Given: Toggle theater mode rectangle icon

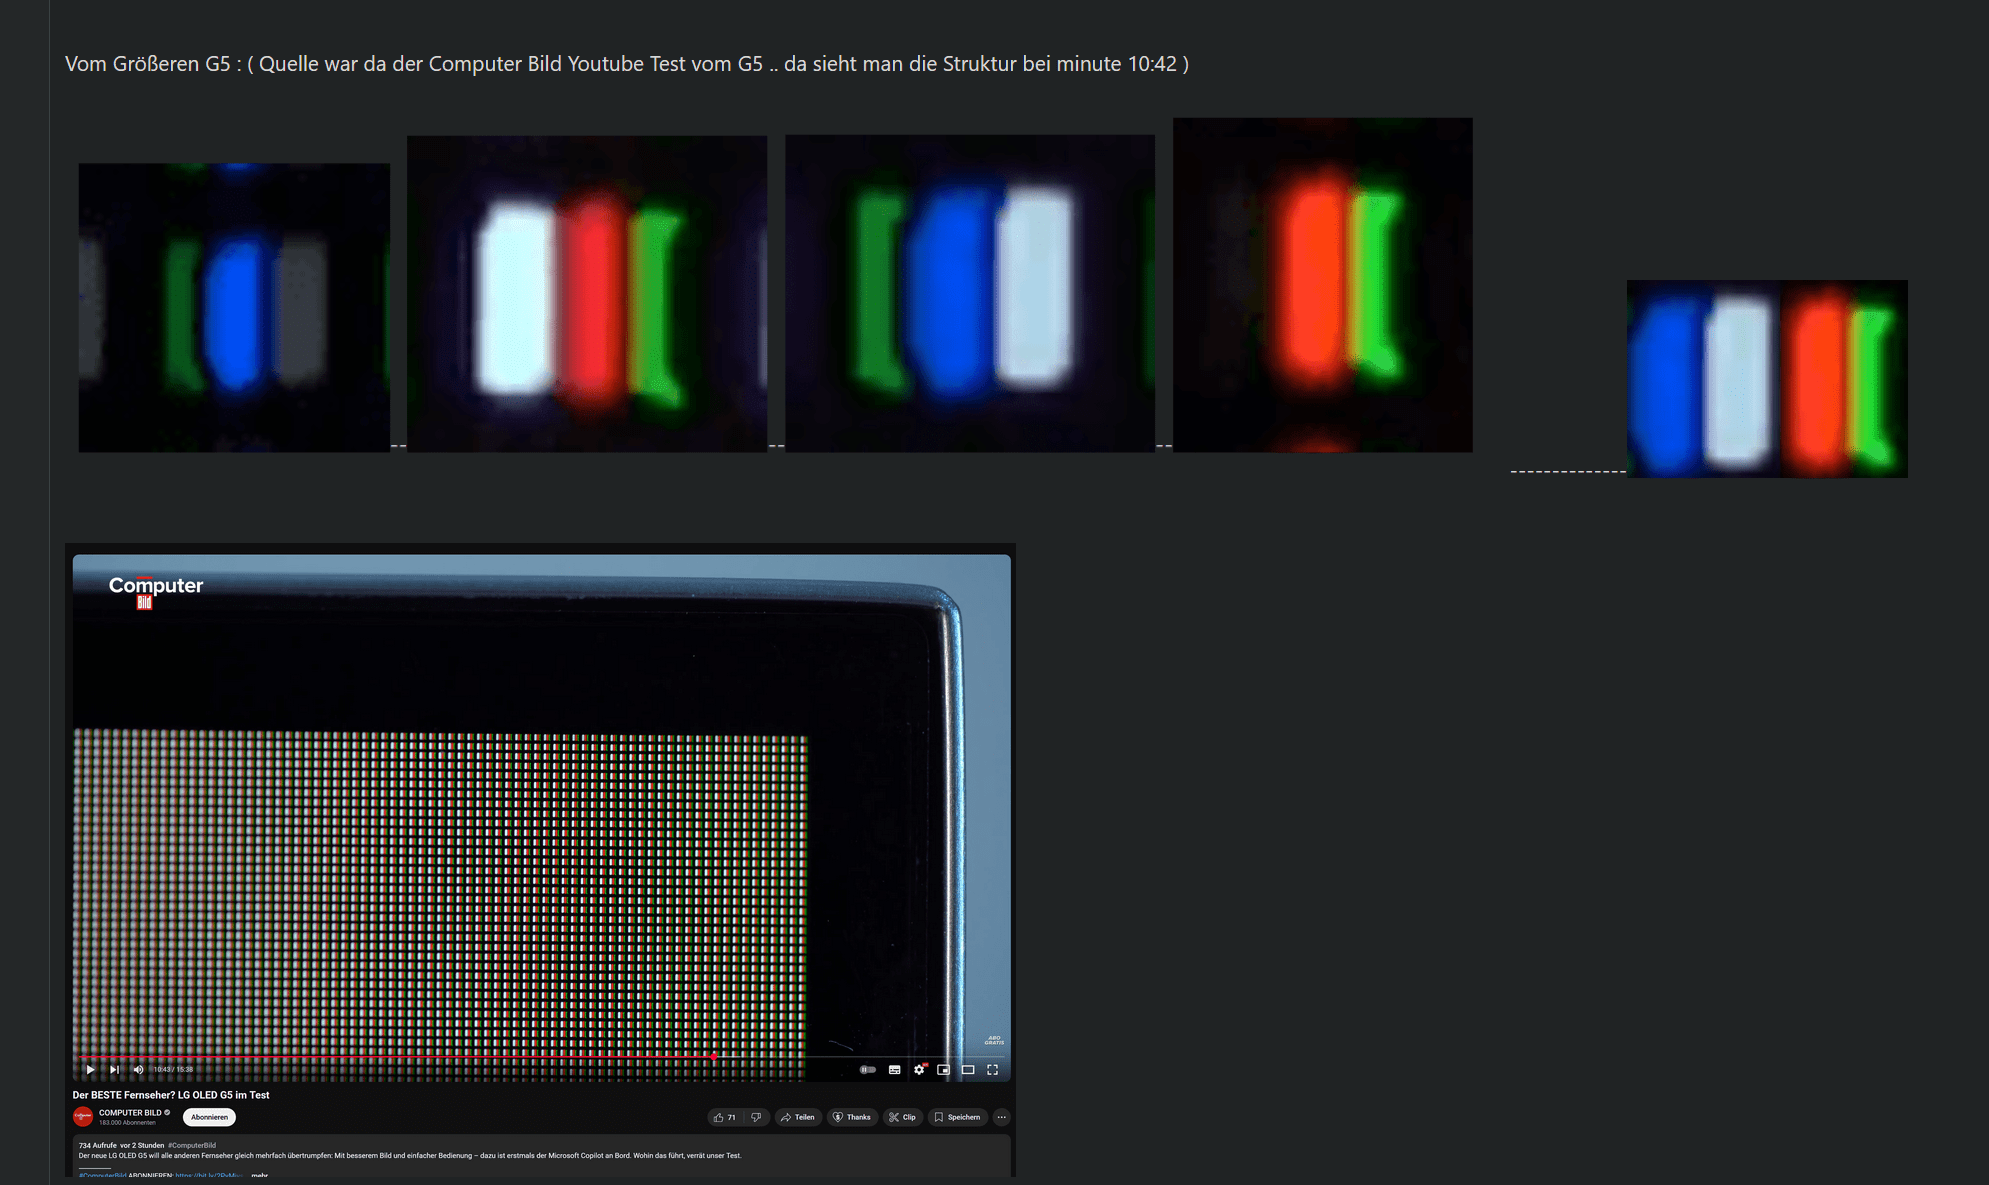Looking at the screenshot, I should pos(968,1070).
